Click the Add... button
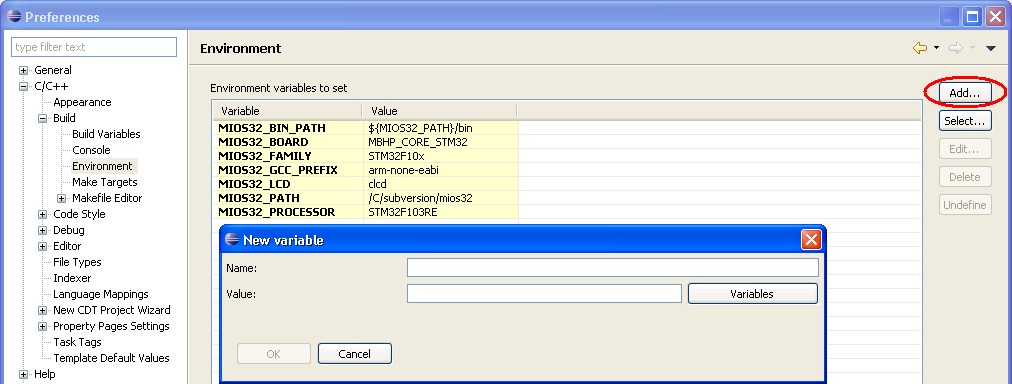Viewport: 1012px width, 384px height. (965, 93)
